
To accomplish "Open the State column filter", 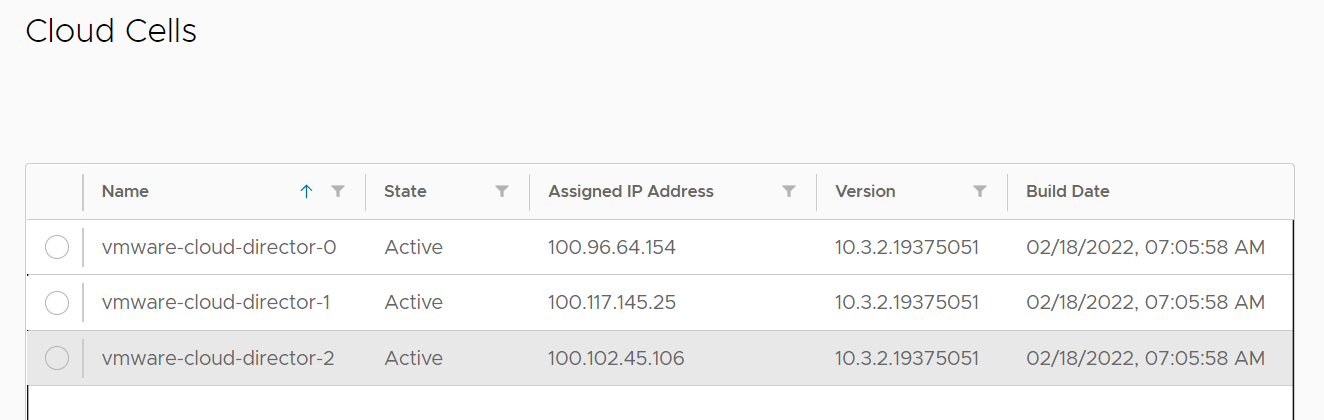I will [502, 191].
